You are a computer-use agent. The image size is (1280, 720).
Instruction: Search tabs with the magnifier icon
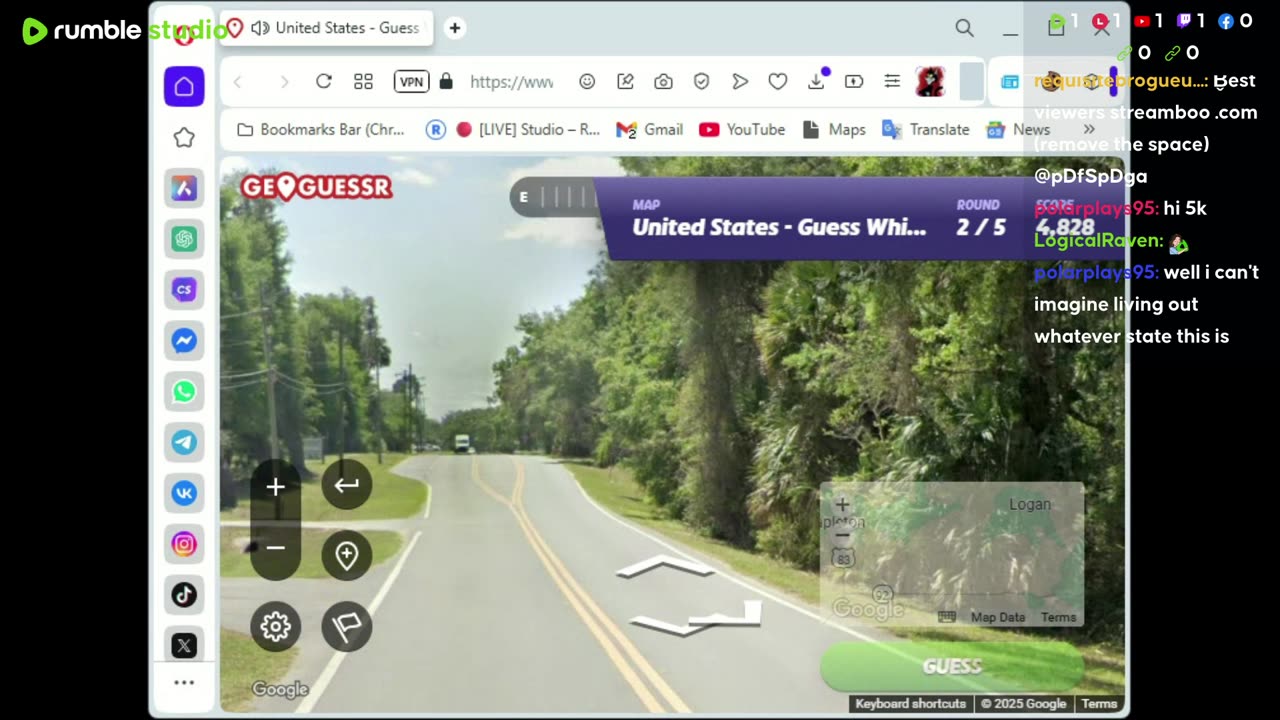(x=964, y=28)
